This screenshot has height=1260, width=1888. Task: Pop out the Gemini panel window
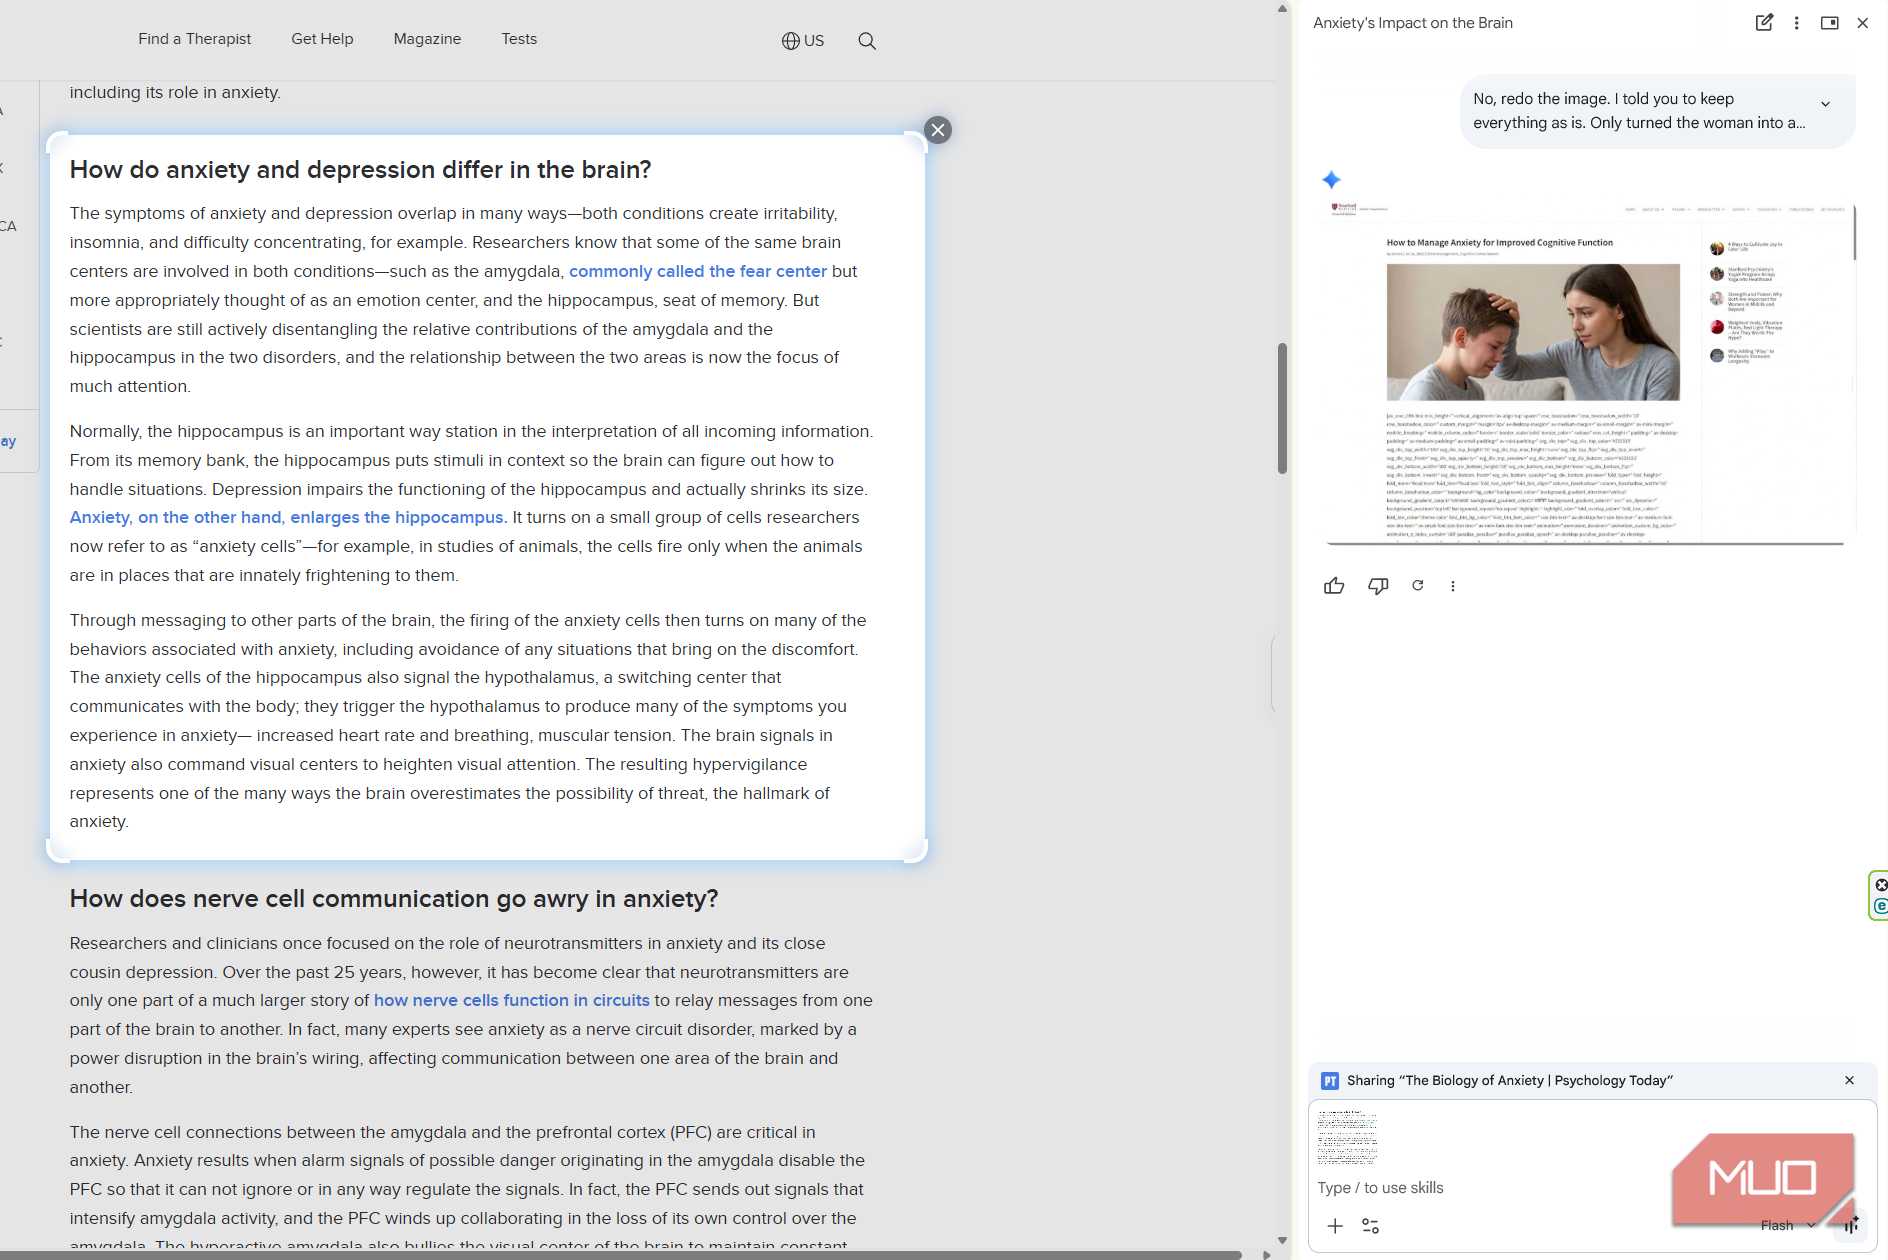pyautogui.click(x=1829, y=23)
